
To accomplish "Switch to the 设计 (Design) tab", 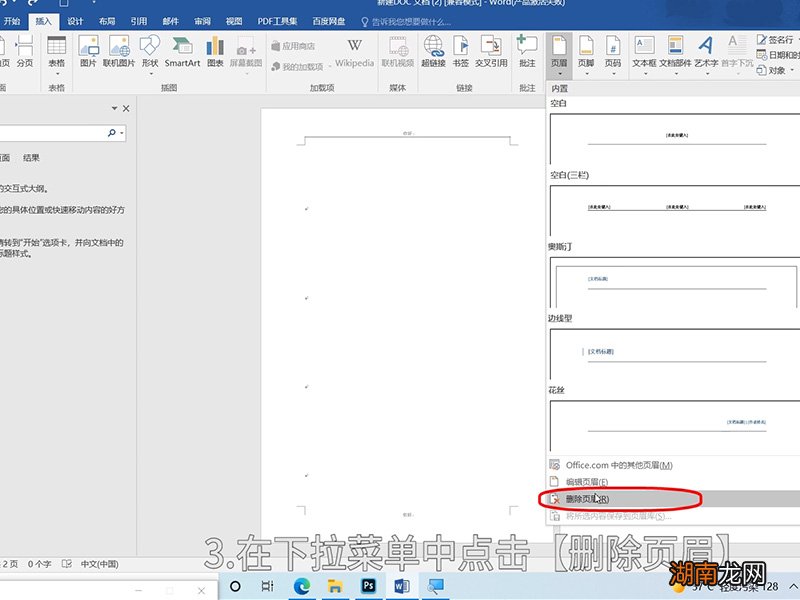I will click(75, 20).
